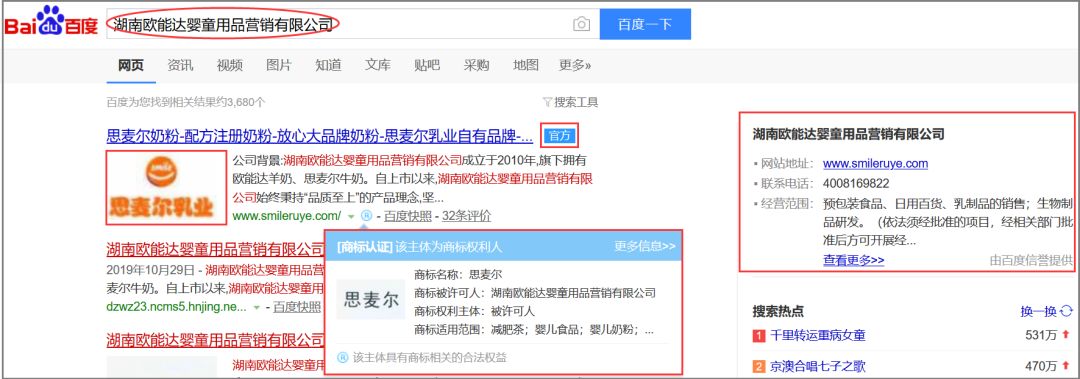This screenshot has height=379, width=1080.
Task: Open 百度快照 of second result
Action: click(x=297, y=307)
